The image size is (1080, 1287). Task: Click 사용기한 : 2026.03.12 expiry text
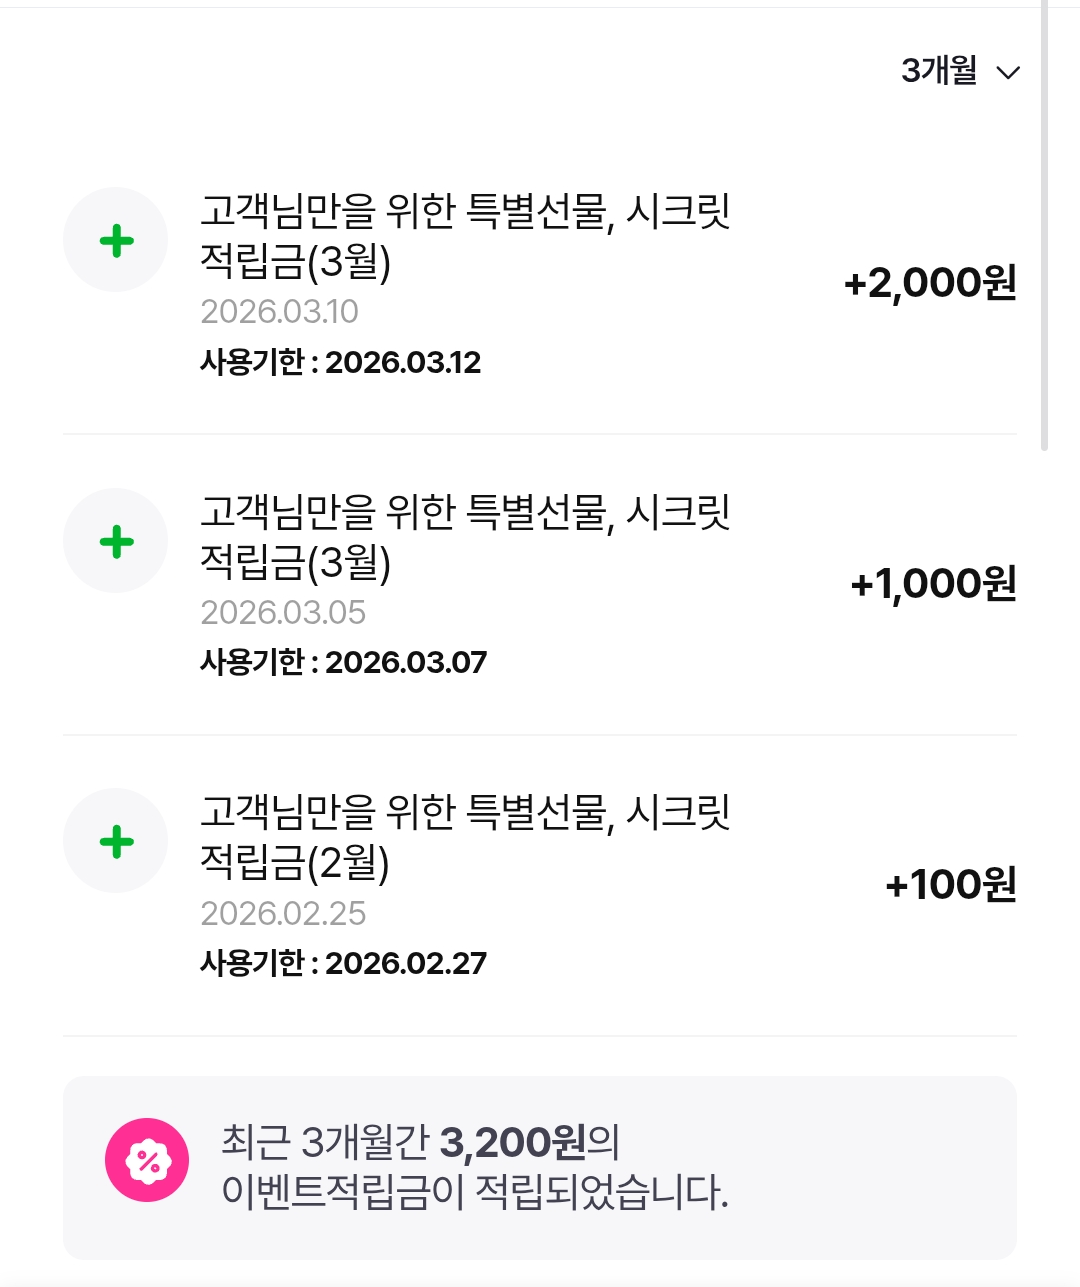point(340,362)
